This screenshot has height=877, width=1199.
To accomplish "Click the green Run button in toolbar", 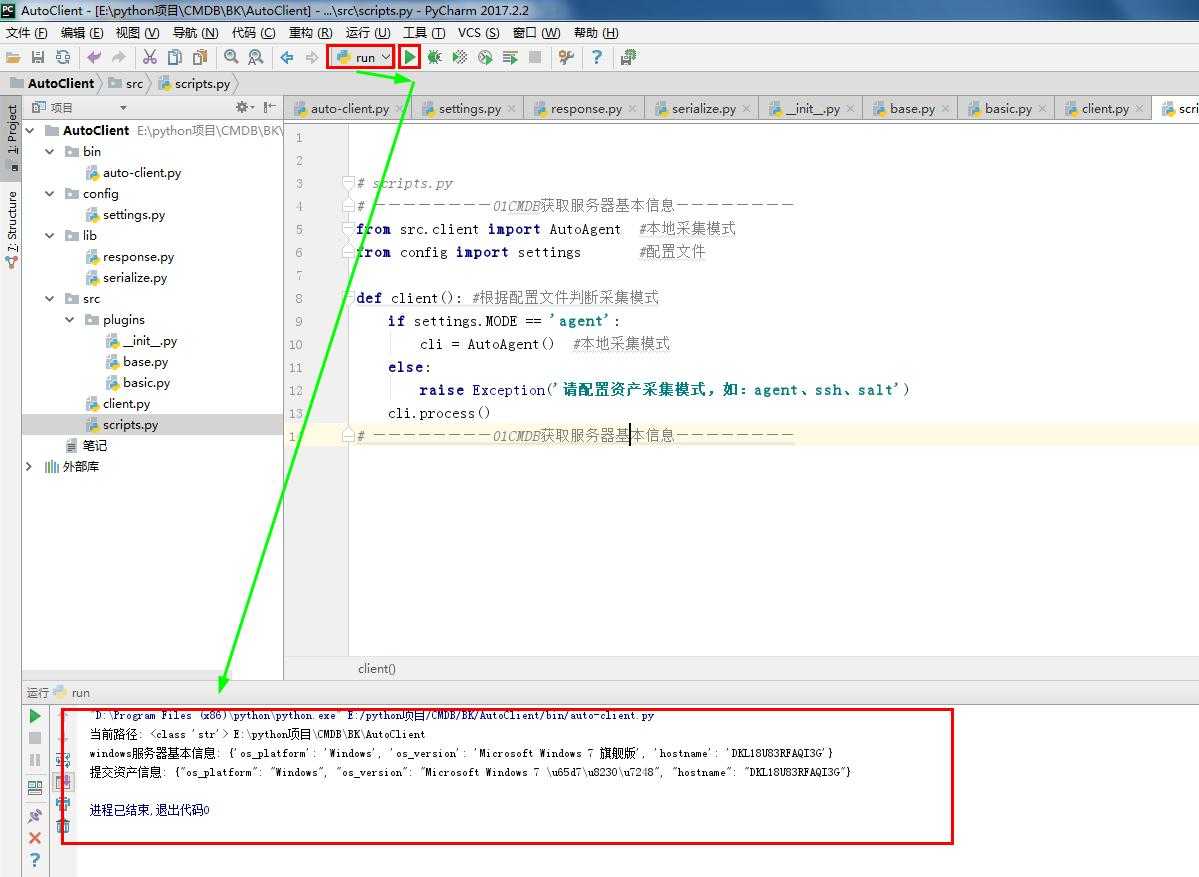I will pos(410,57).
